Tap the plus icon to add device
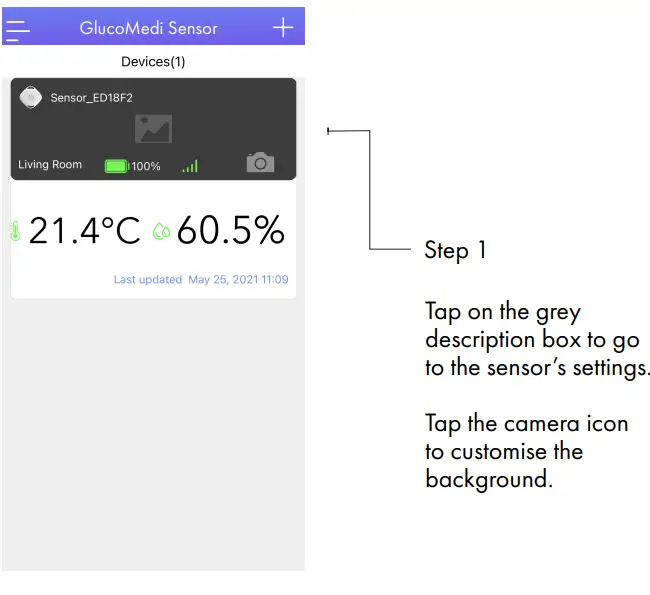This screenshot has height=595, width=650. [283, 28]
